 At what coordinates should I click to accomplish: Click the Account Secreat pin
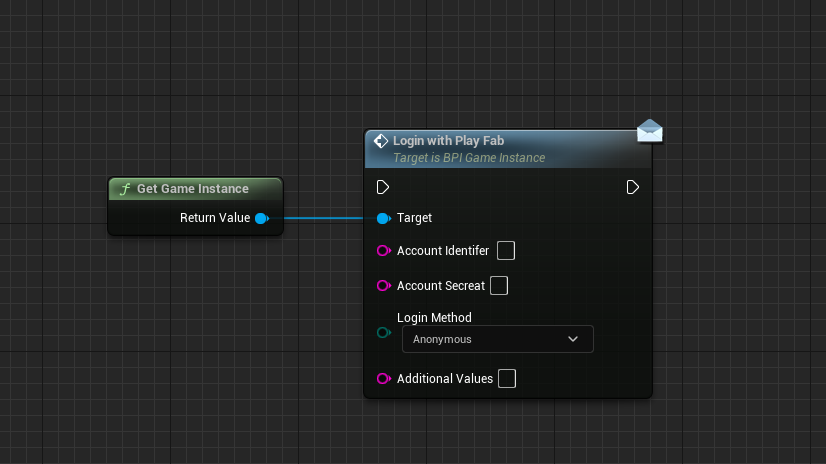point(384,285)
